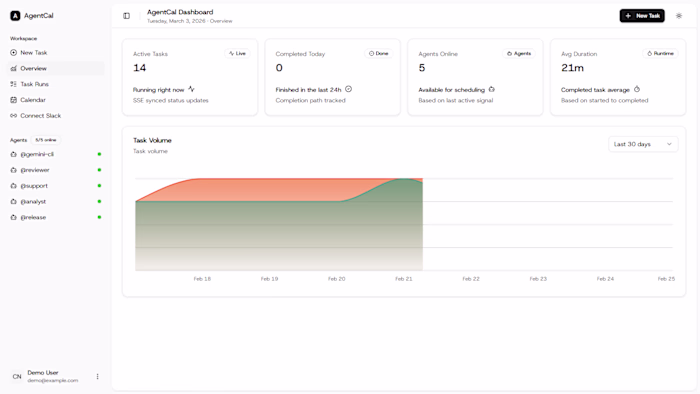Click the Agents Online value 5

[422, 68]
